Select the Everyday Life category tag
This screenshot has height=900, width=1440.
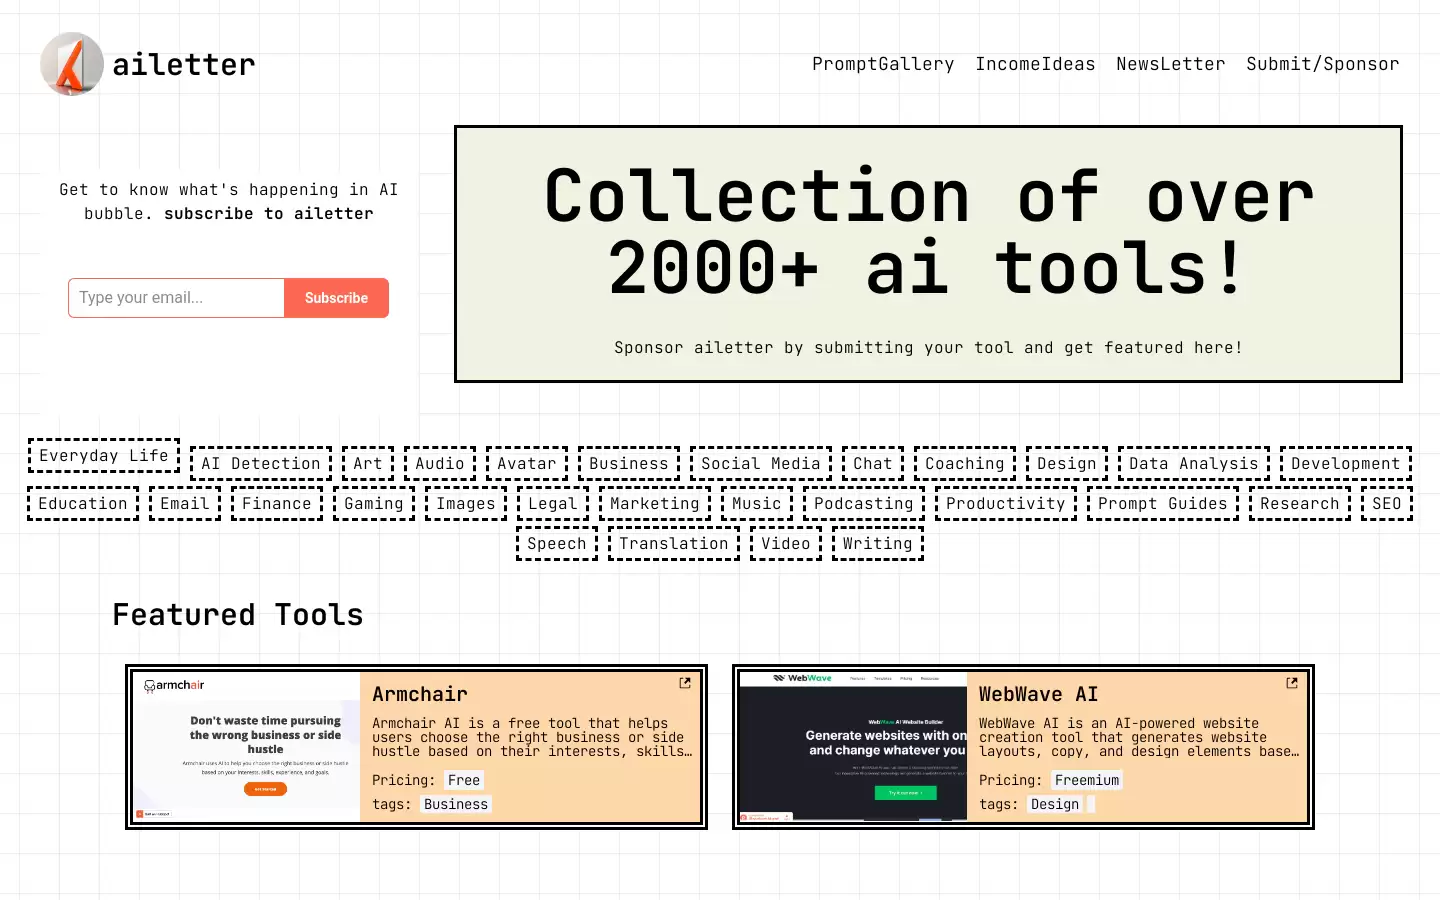104,455
